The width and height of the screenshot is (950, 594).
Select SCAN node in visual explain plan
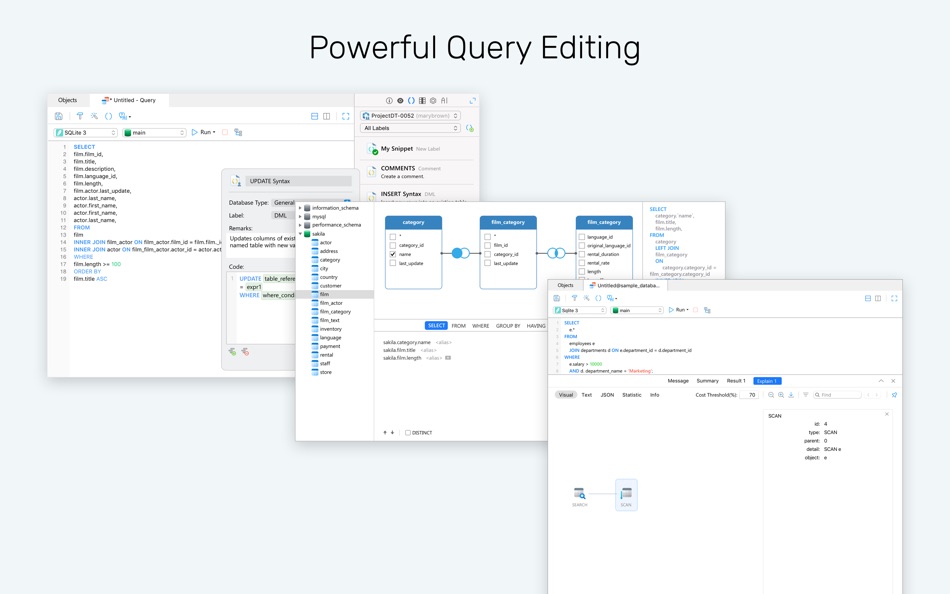(626, 495)
